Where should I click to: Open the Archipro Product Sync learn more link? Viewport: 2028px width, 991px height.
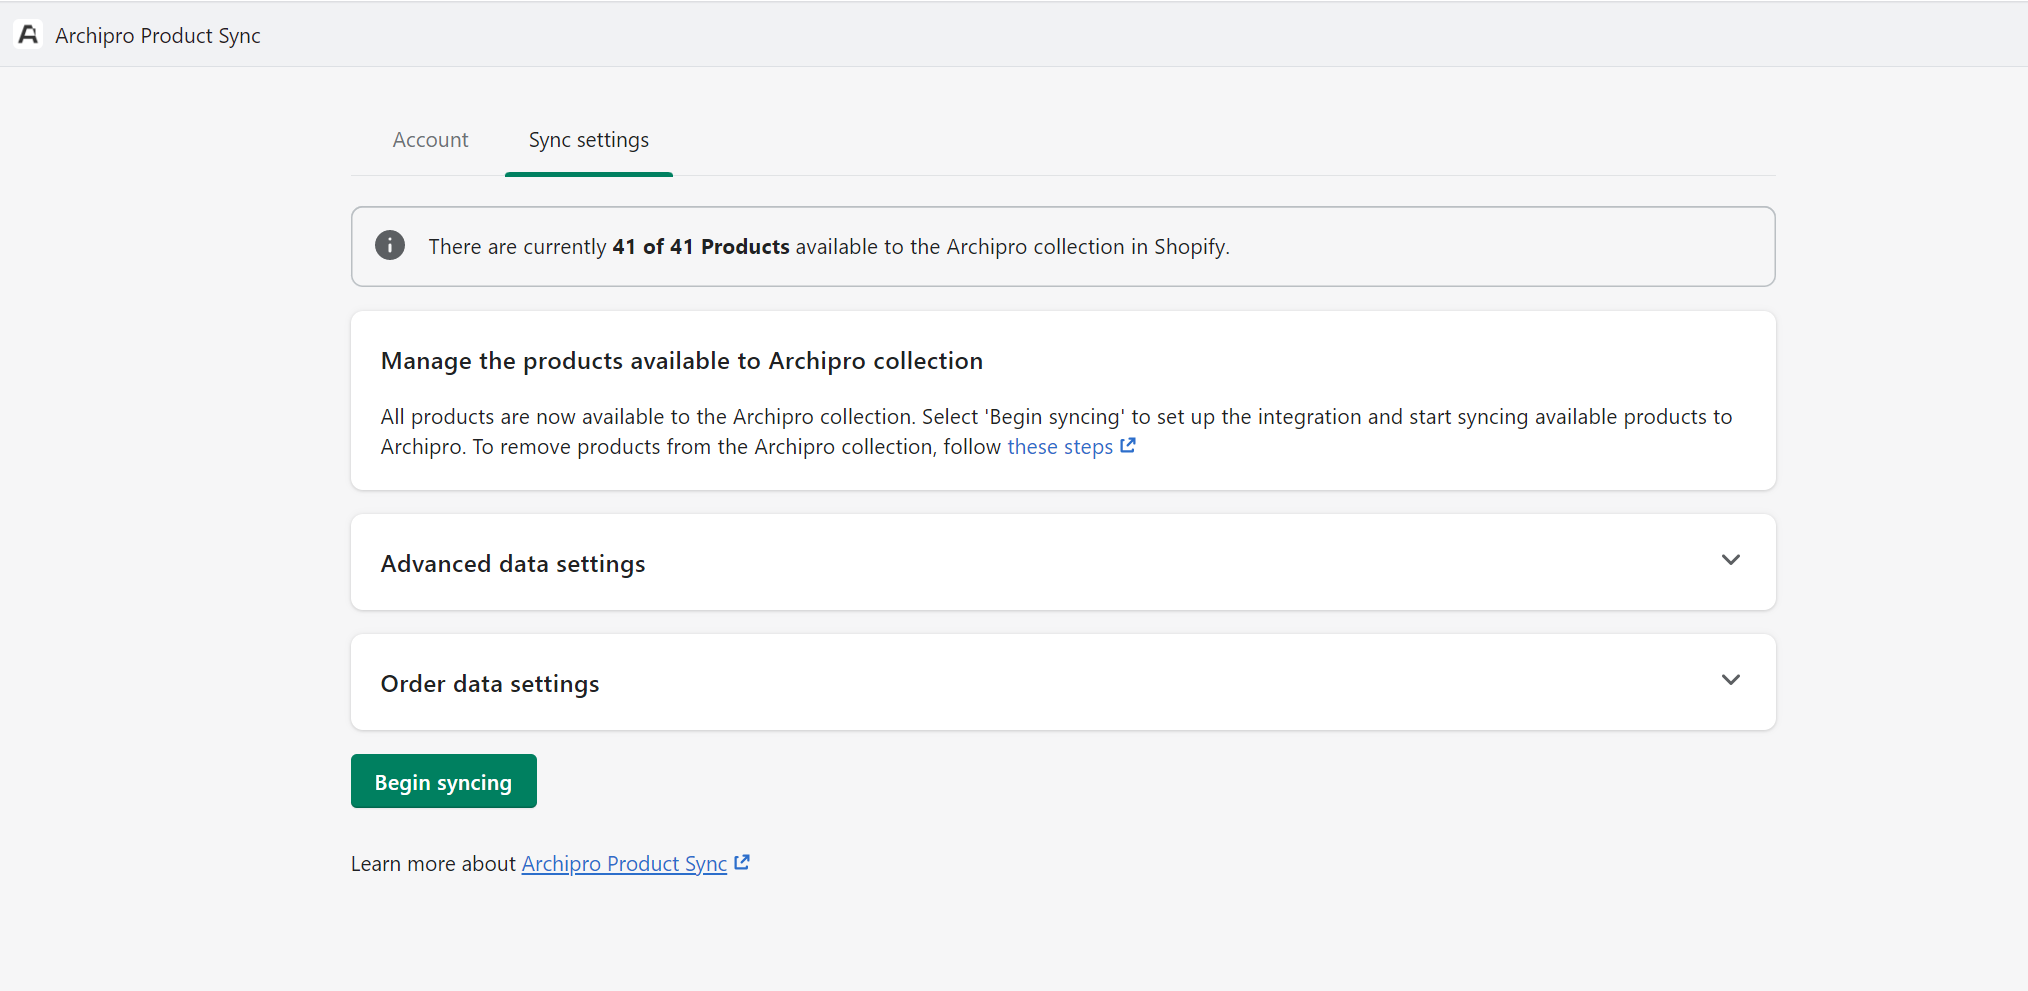(x=624, y=864)
